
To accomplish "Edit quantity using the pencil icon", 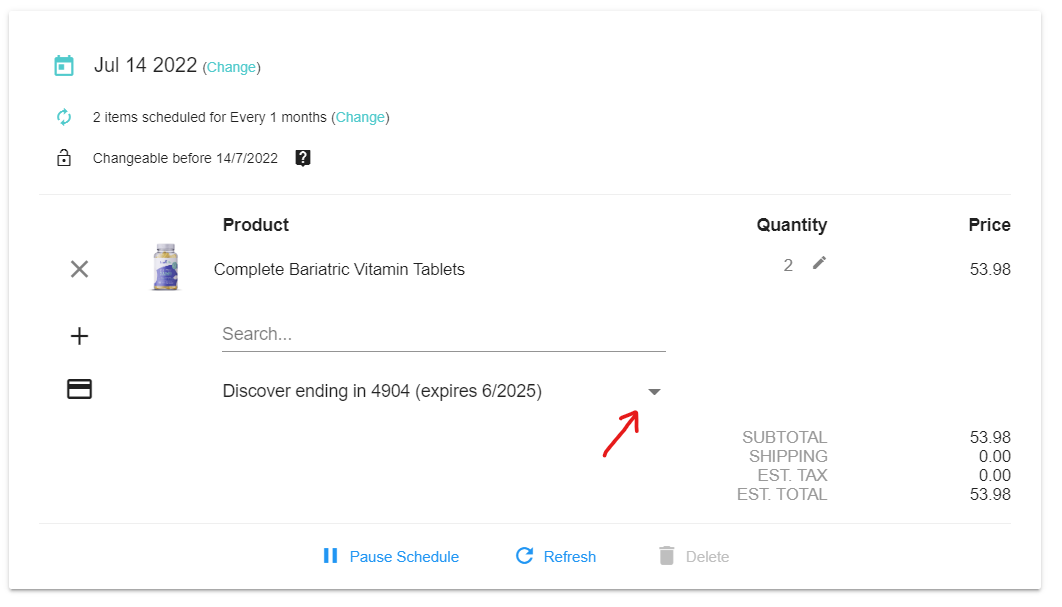I will point(819,263).
